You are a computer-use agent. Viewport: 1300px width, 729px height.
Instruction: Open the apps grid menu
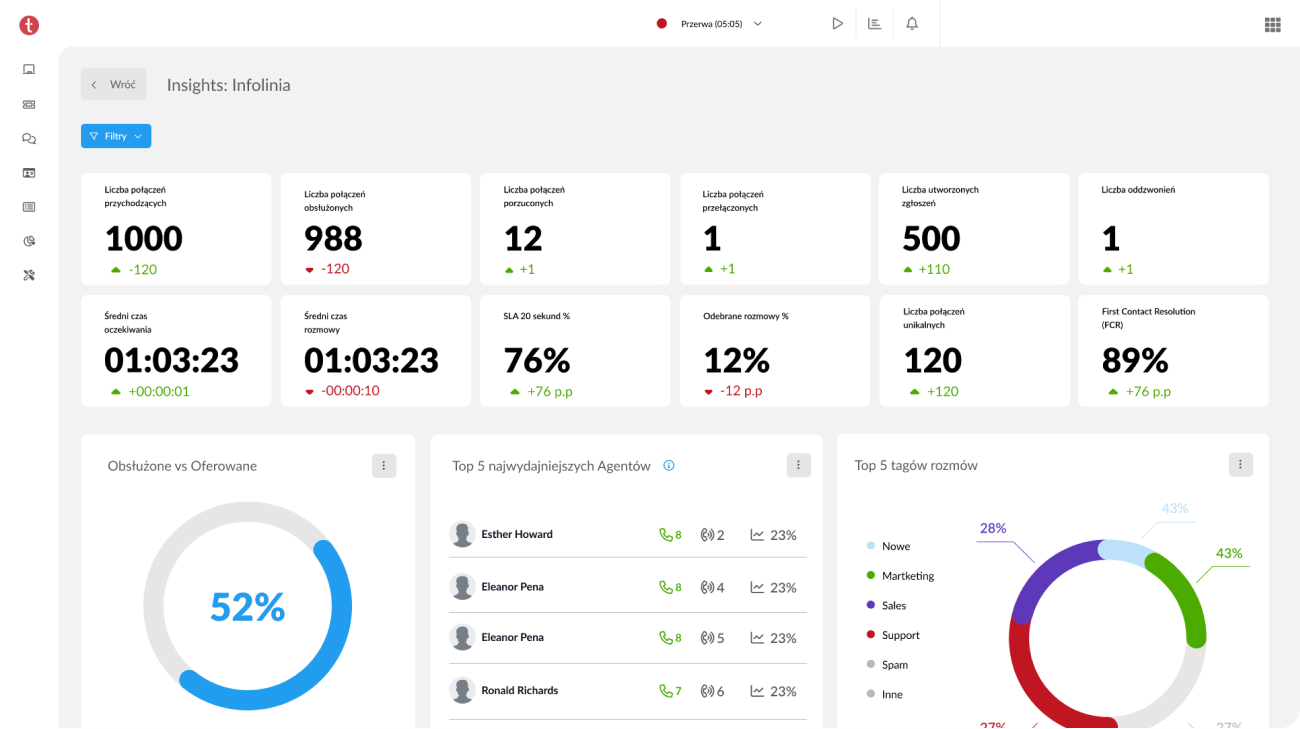(1272, 25)
